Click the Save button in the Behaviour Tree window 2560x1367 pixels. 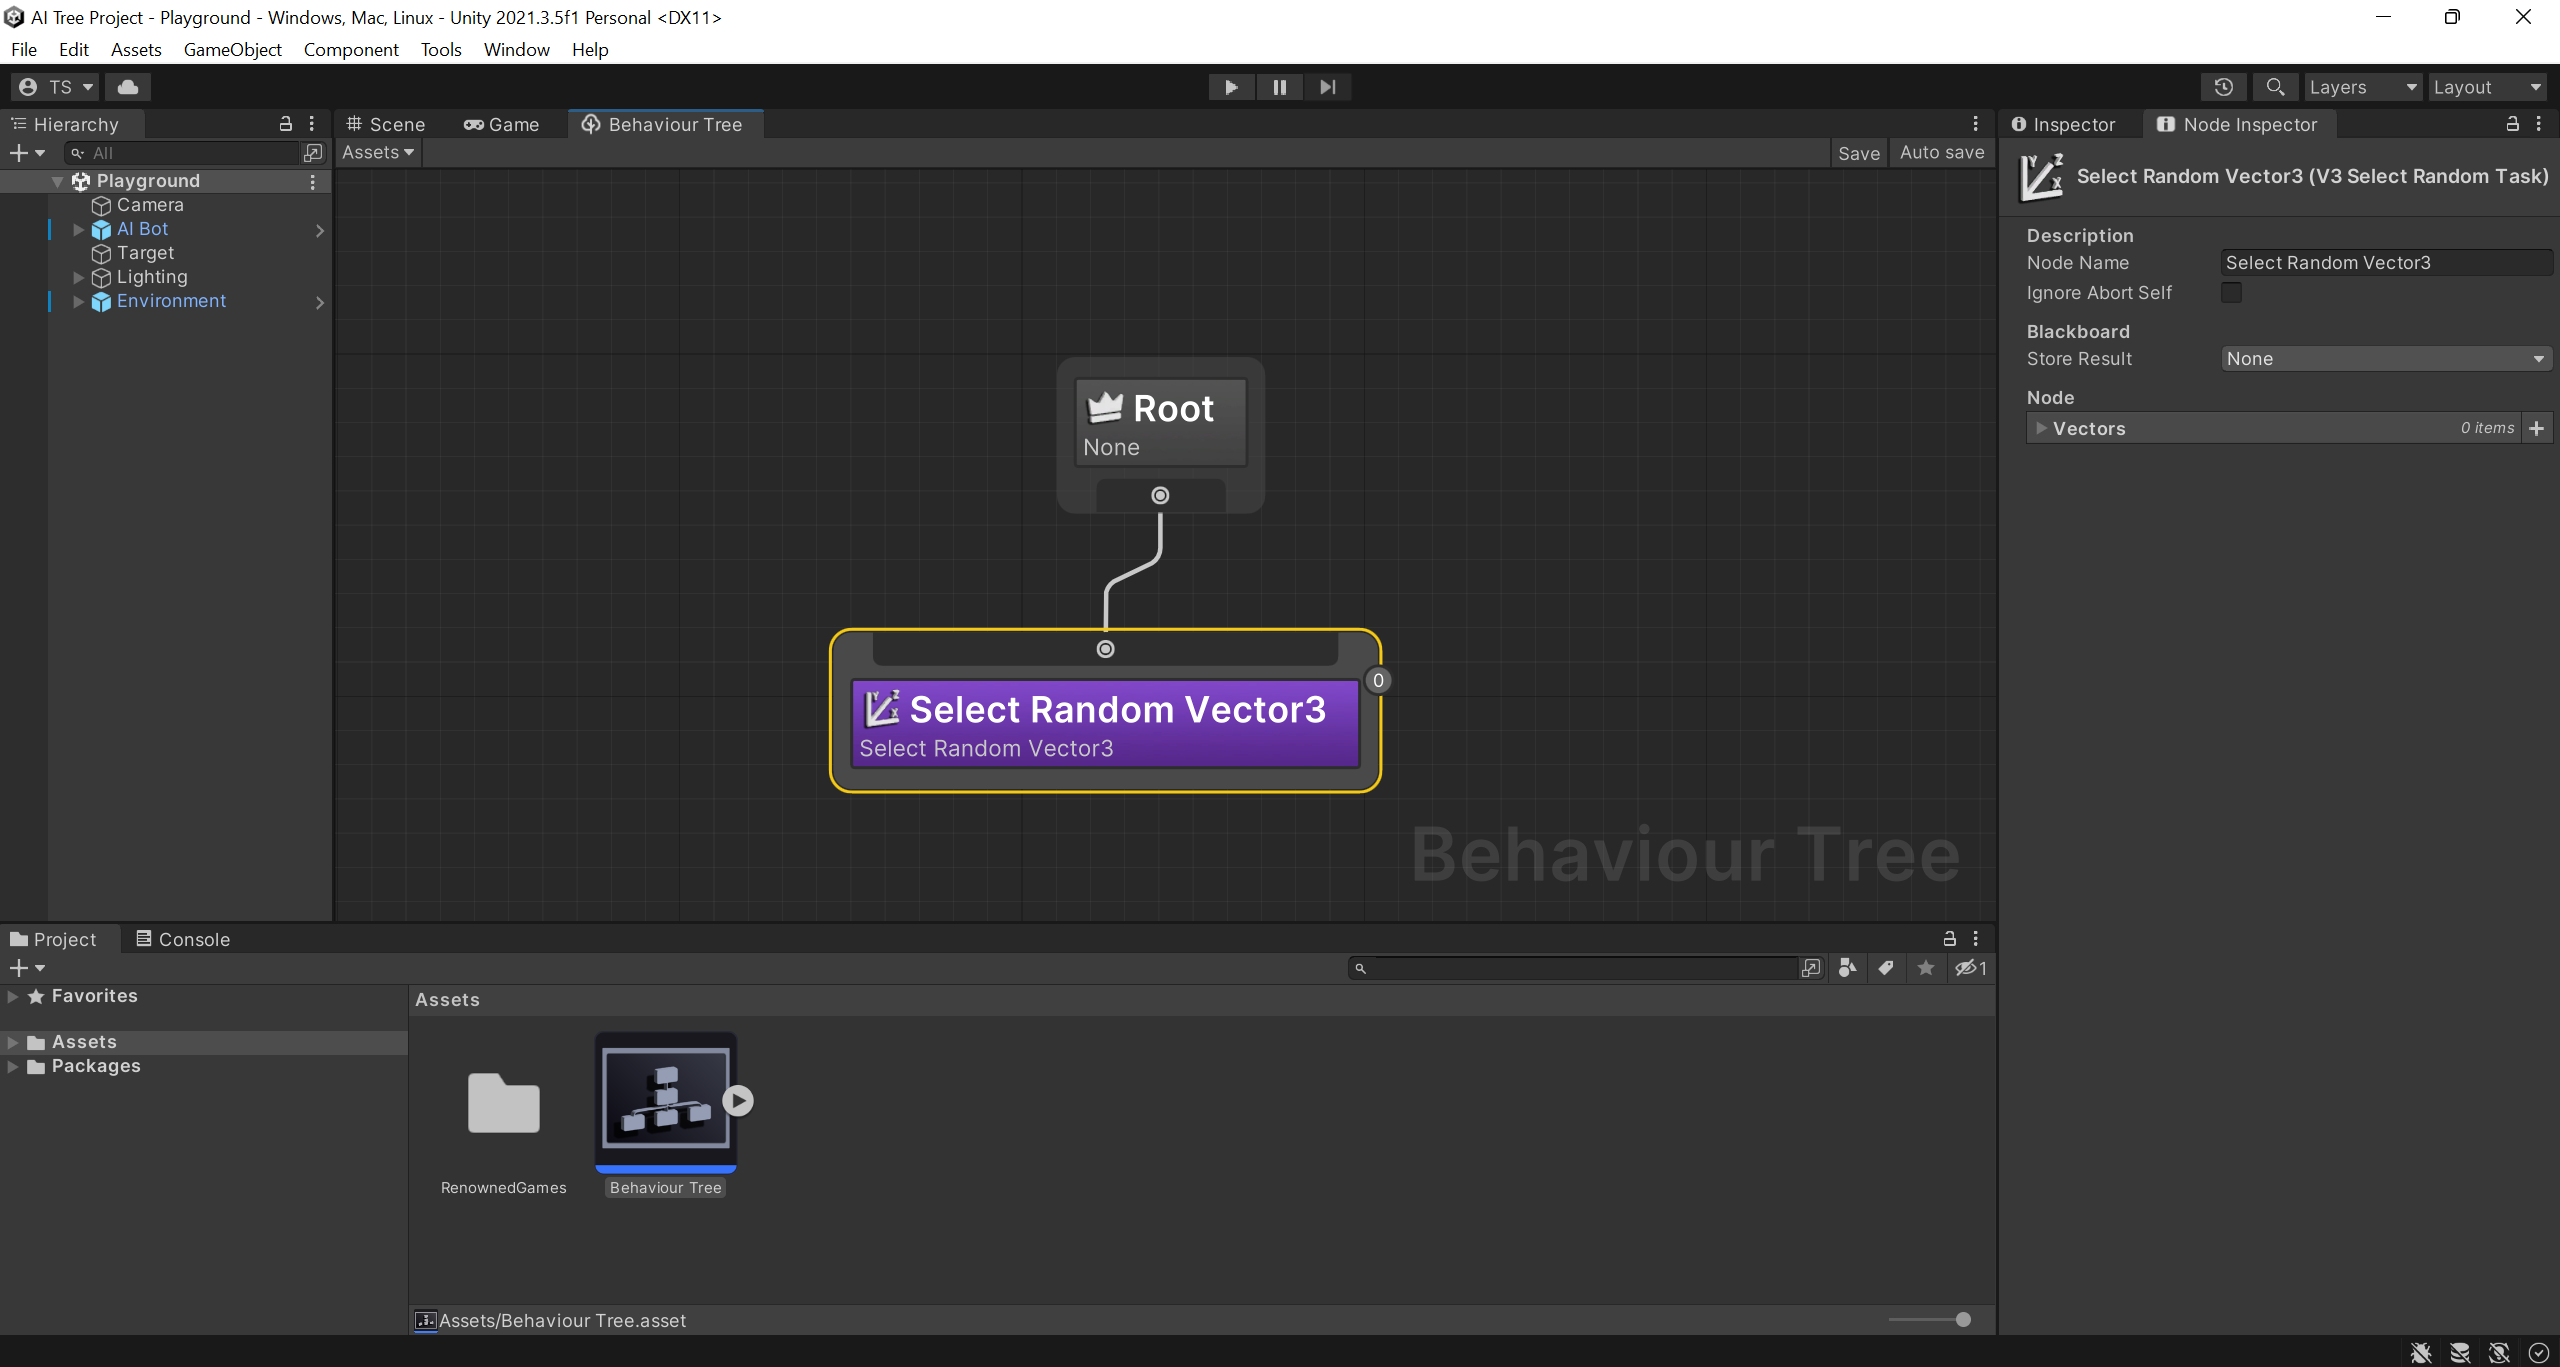coord(1858,153)
